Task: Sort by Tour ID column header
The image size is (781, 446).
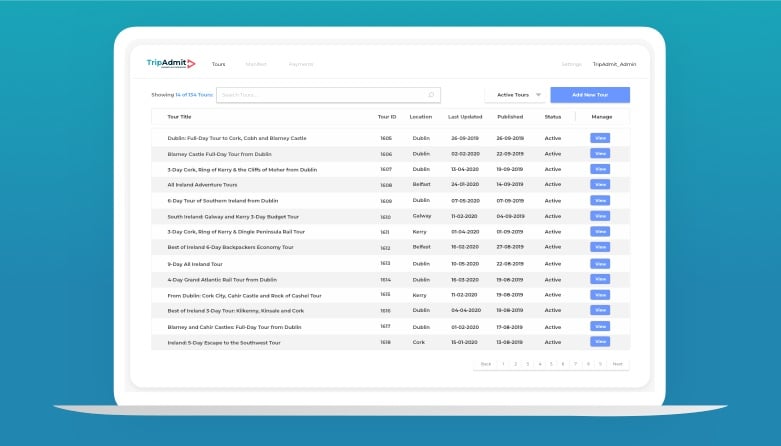Action: (387, 117)
